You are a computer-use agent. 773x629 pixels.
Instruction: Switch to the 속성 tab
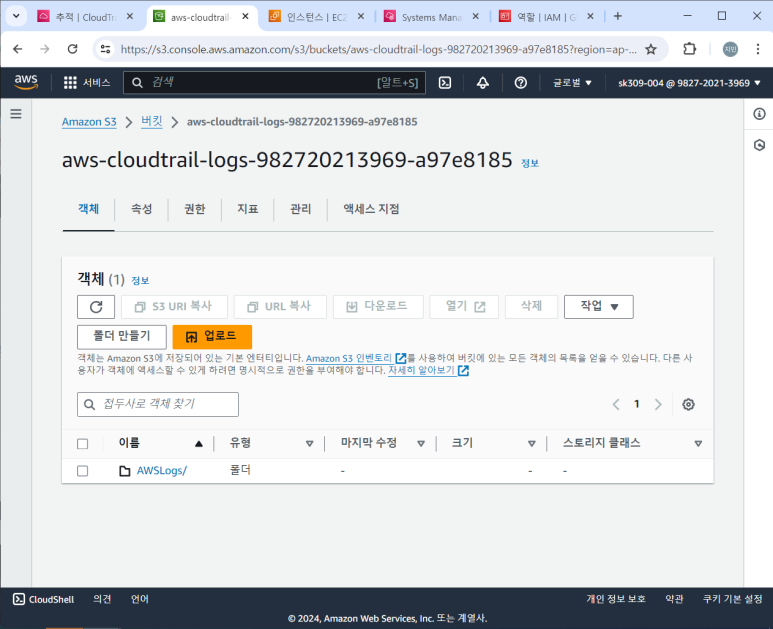(x=141, y=209)
